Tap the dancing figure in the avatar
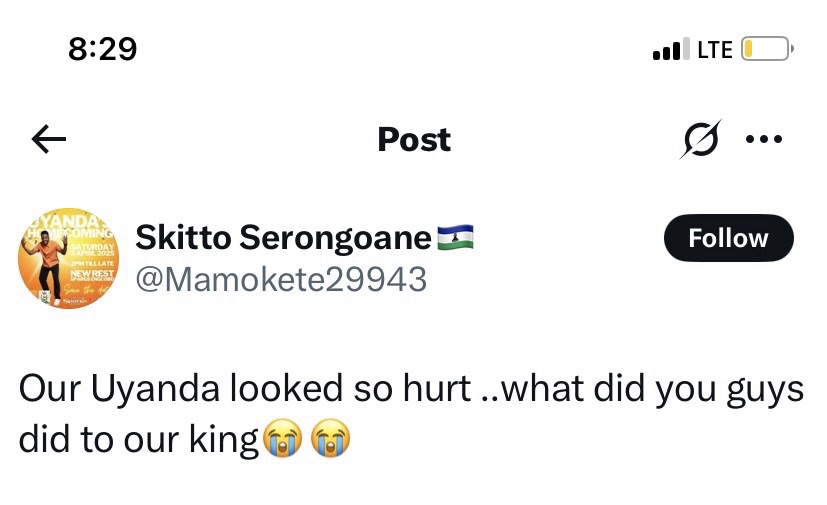The width and height of the screenshot is (827, 505). pyautogui.click(x=45, y=258)
